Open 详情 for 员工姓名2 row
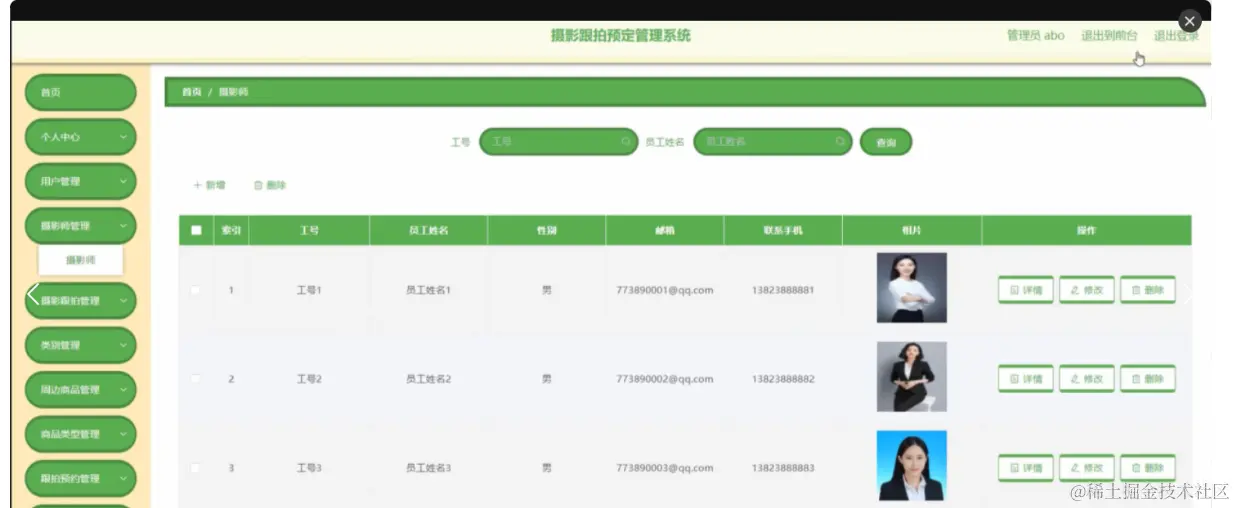The width and height of the screenshot is (1236, 508). tap(1025, 379)
